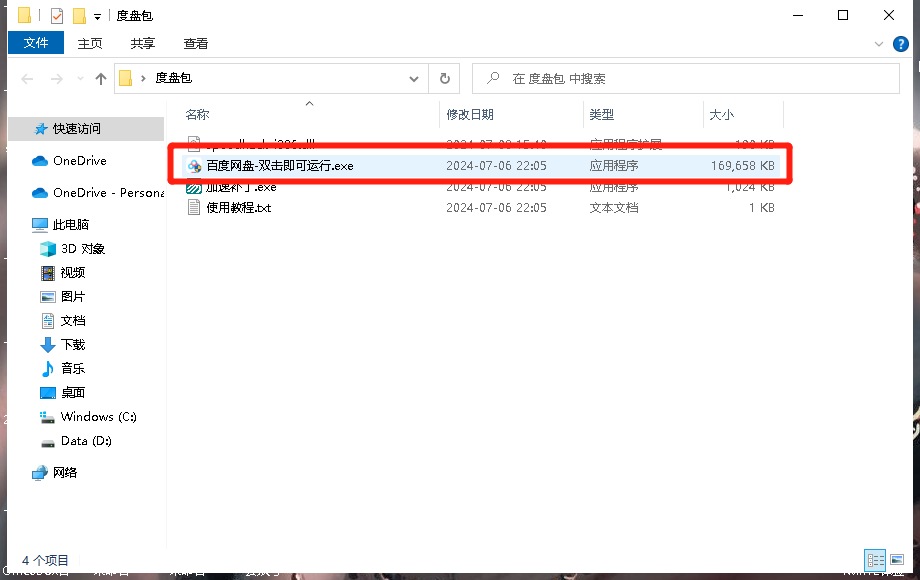This screenshot has height=580, width=920.
Task: Select the 使用教程.txt file
Action: [x=239, y=208]
